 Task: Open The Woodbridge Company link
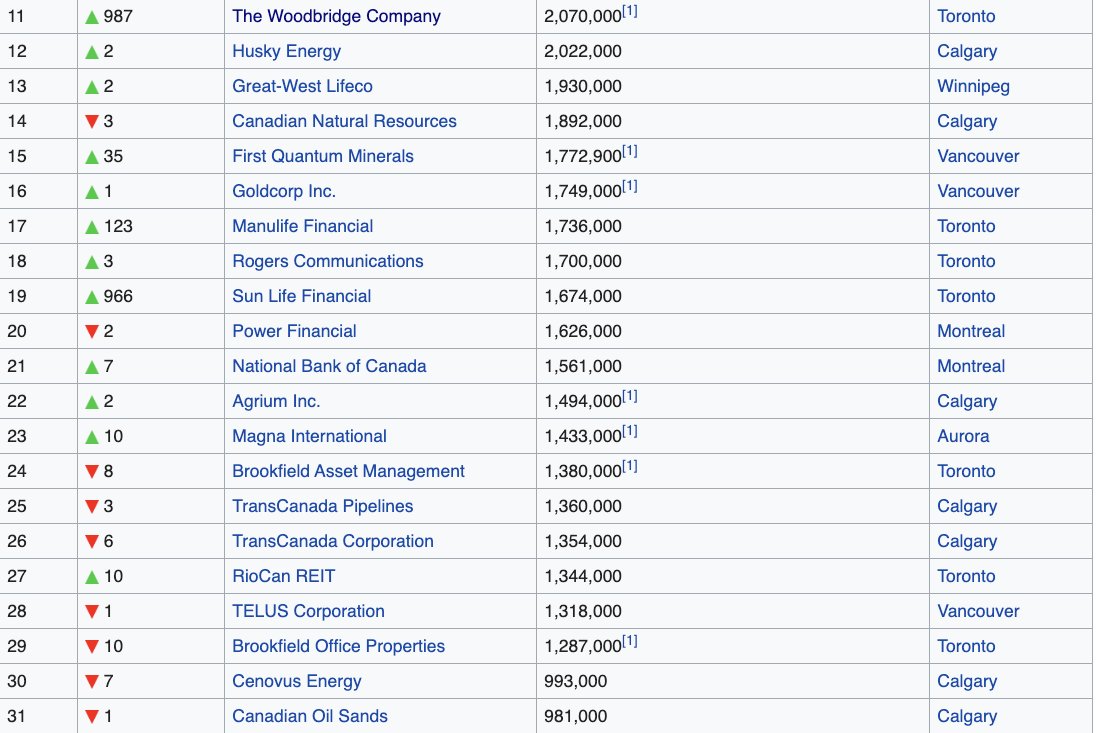336,16
